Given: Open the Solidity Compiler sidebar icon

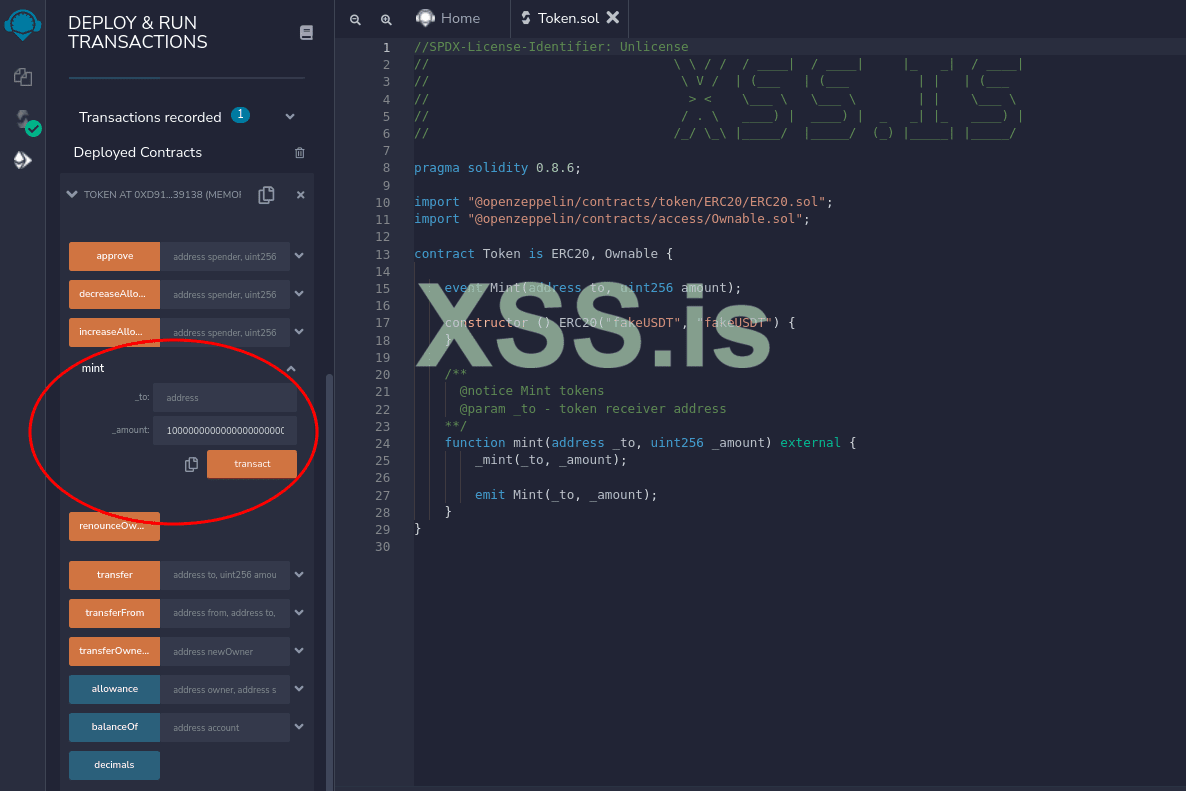Looking at the screenshot, I should coord(25,122).
